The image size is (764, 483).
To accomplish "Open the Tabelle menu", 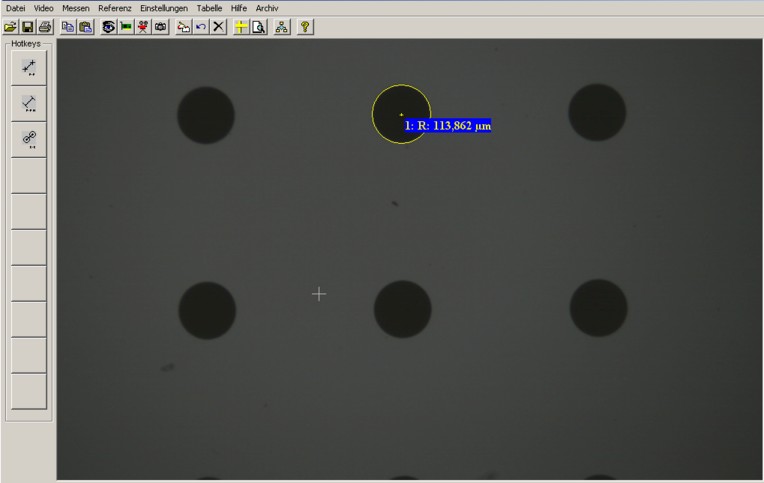I will pos(209,8).
